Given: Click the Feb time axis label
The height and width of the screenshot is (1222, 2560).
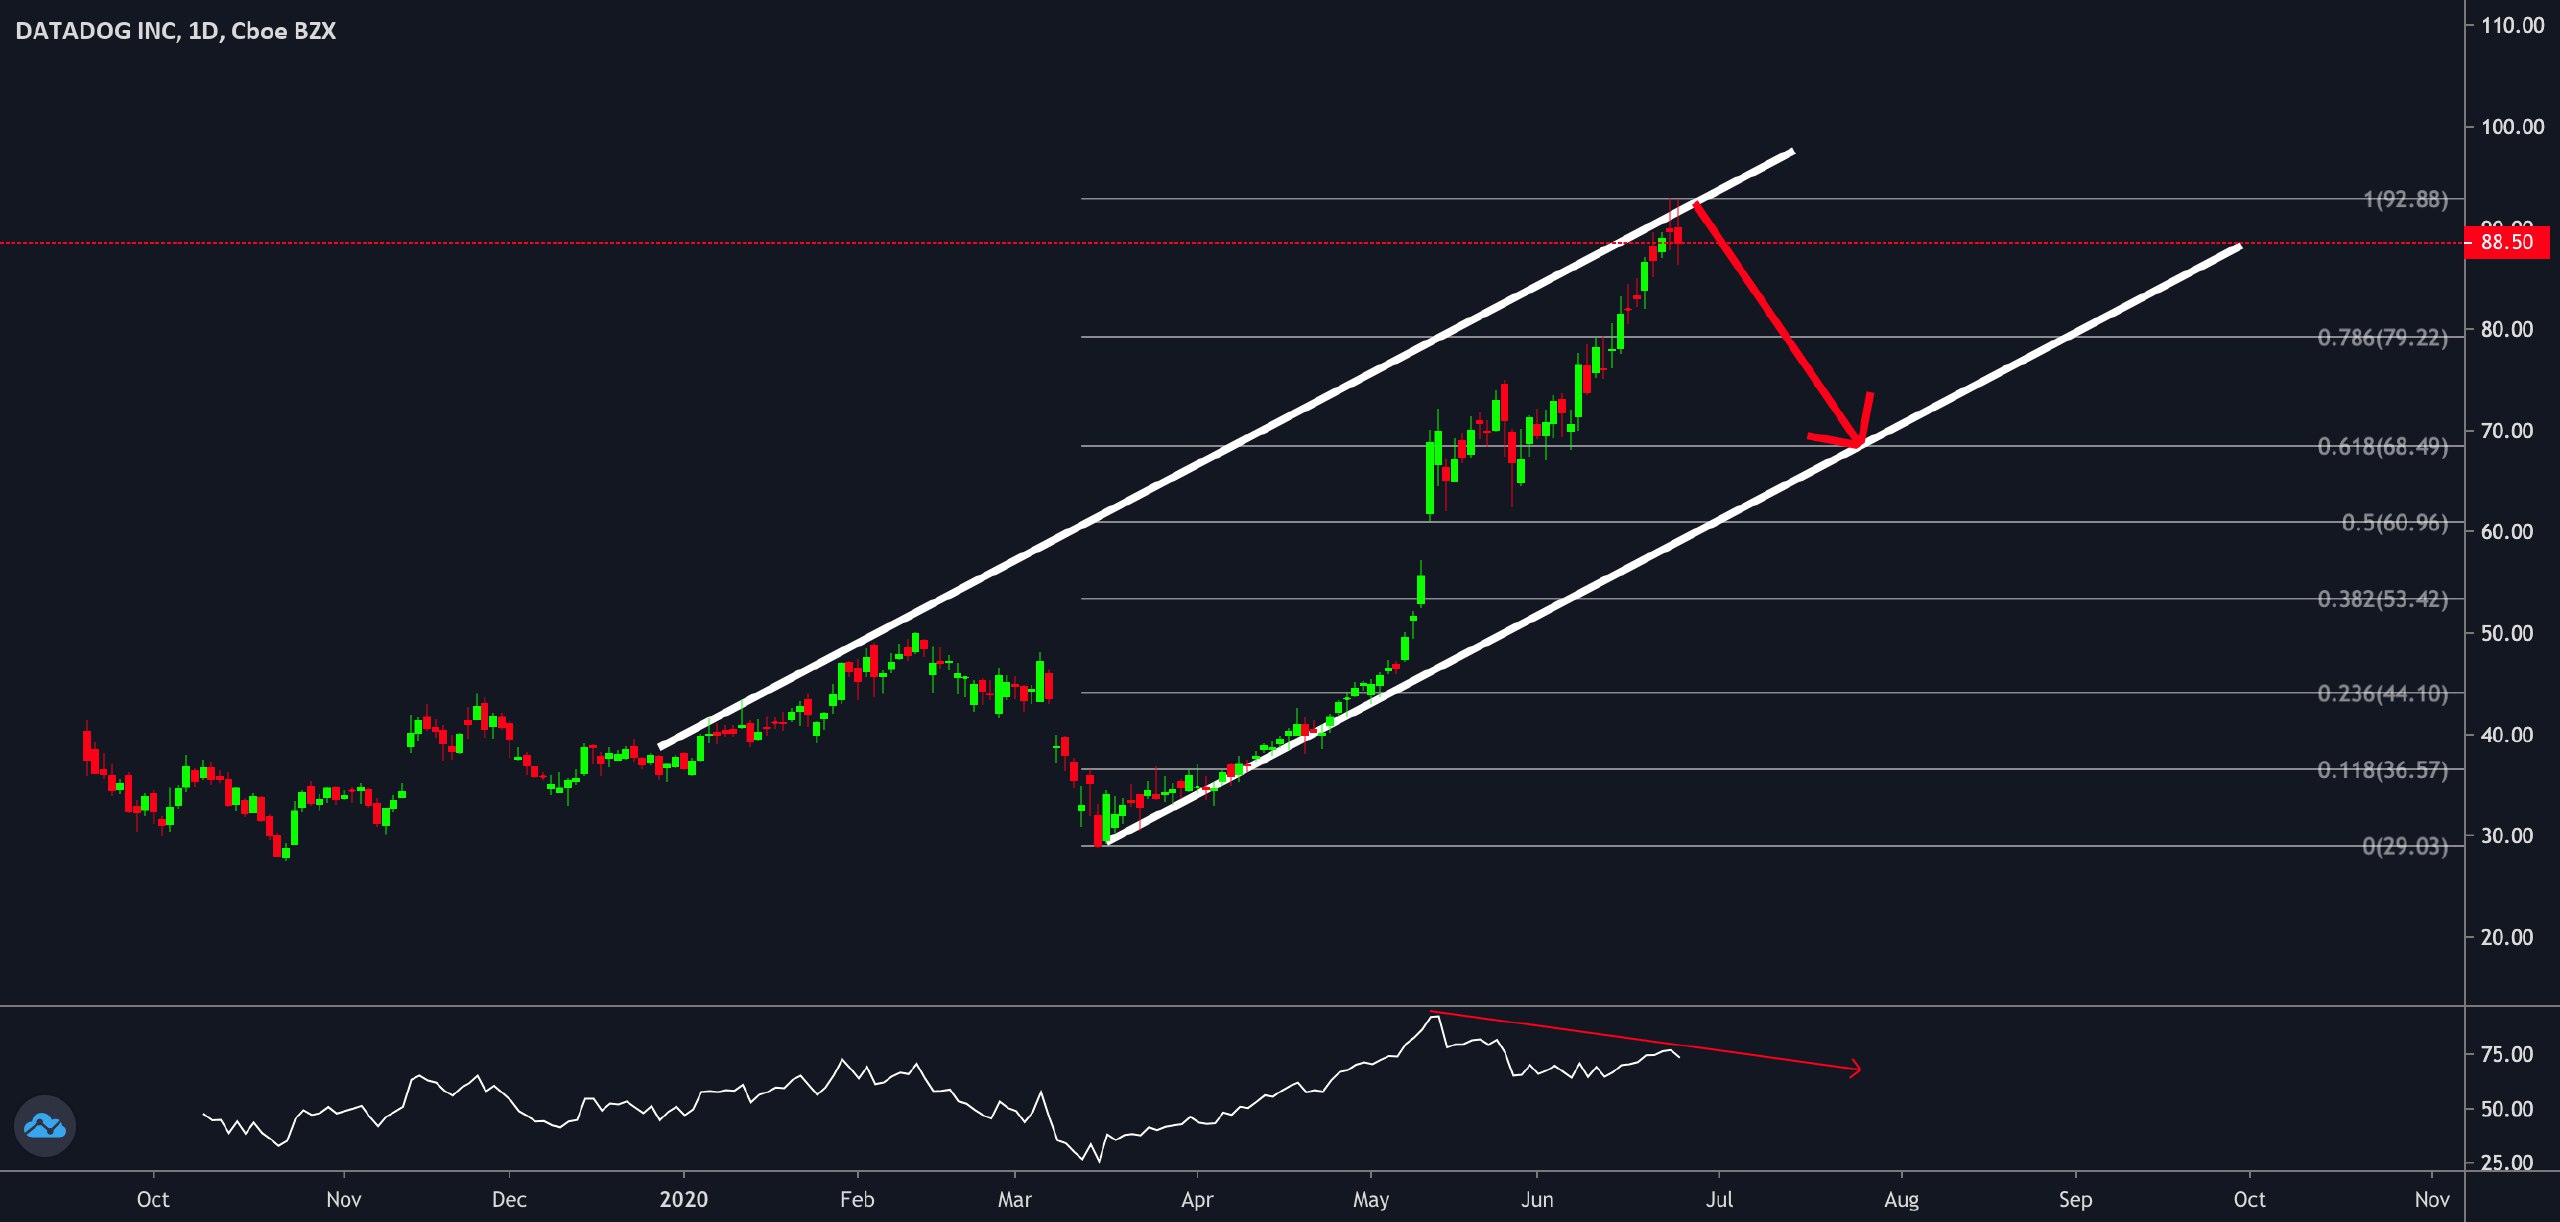Looking at the screenshot, I should [857, 1199].
